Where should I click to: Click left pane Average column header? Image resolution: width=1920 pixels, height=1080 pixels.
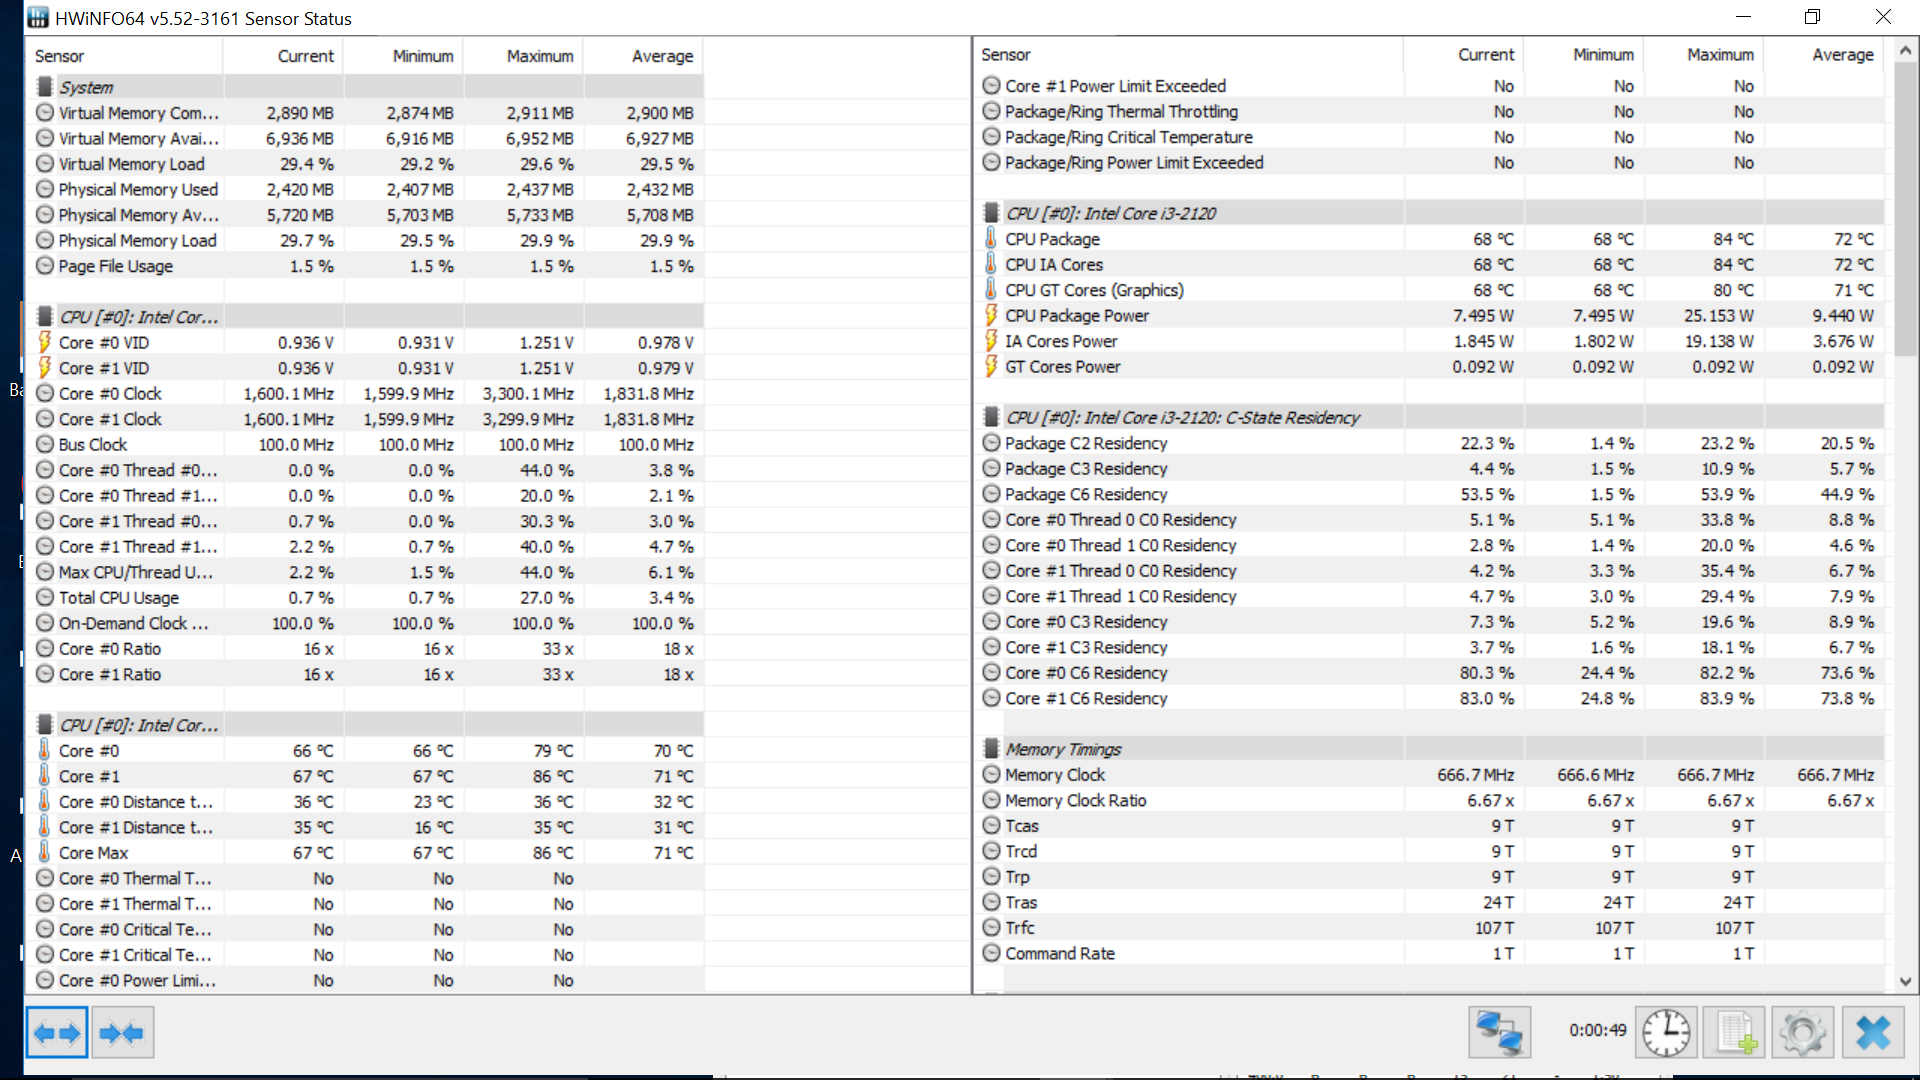(x=644, y=56)
